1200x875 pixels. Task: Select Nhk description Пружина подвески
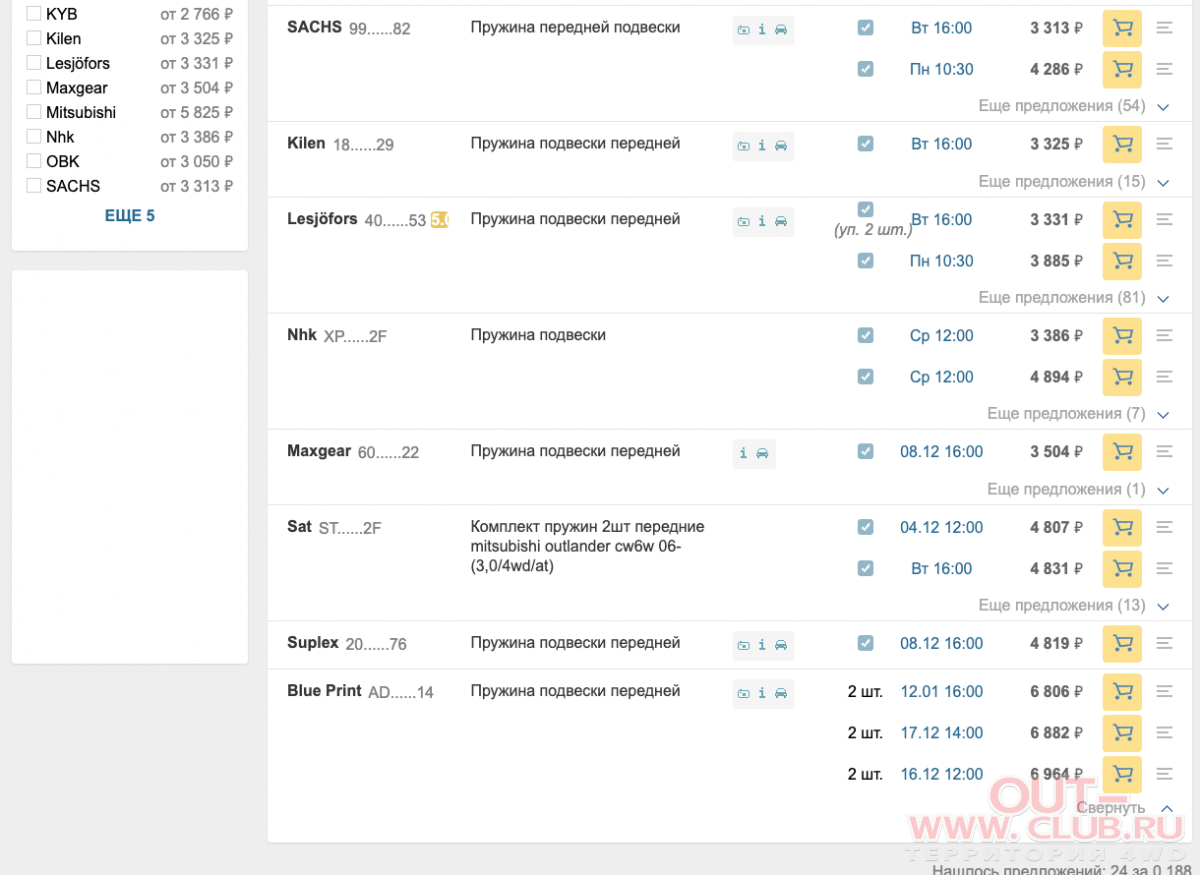coord(538,335)
